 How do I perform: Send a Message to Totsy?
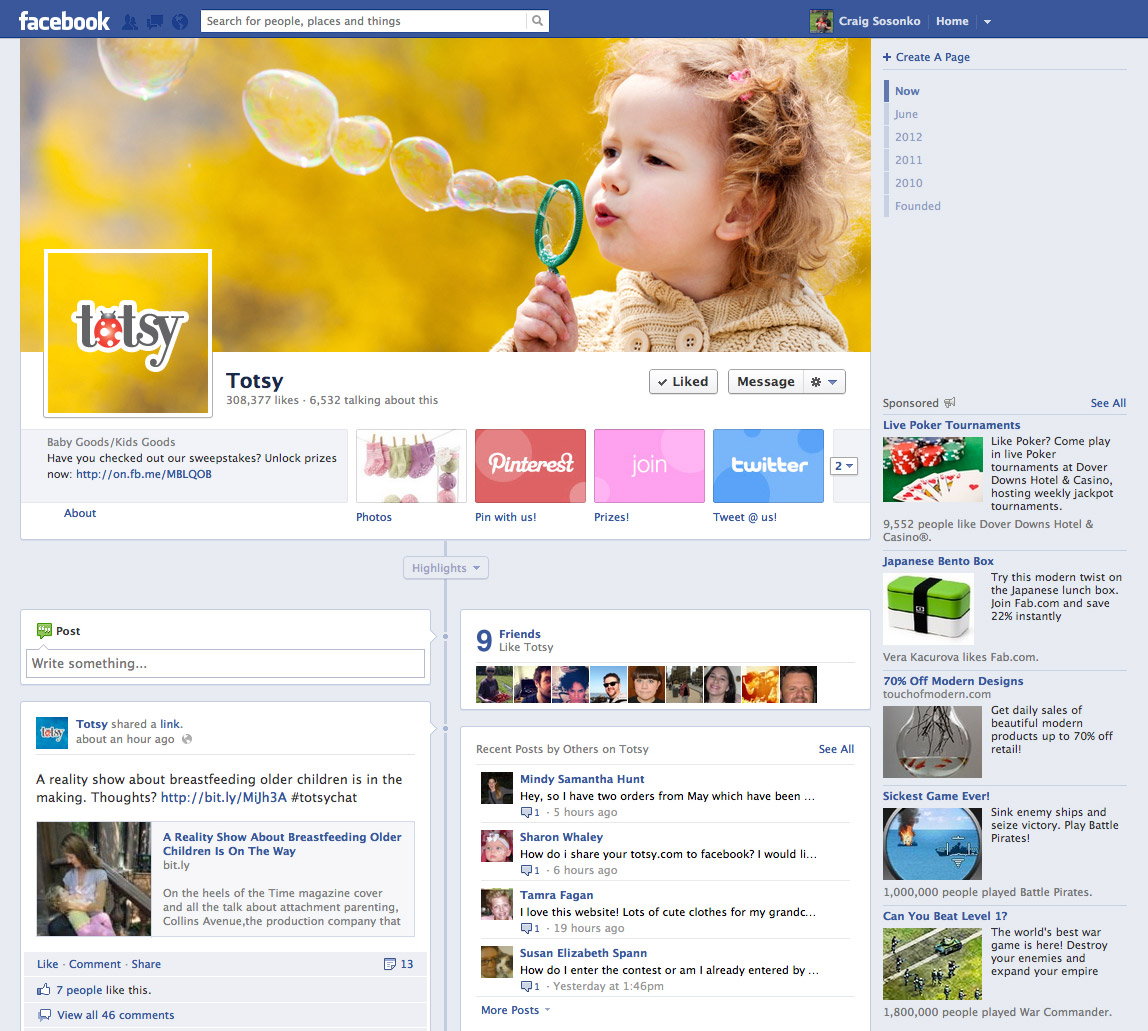coord(766,381)
